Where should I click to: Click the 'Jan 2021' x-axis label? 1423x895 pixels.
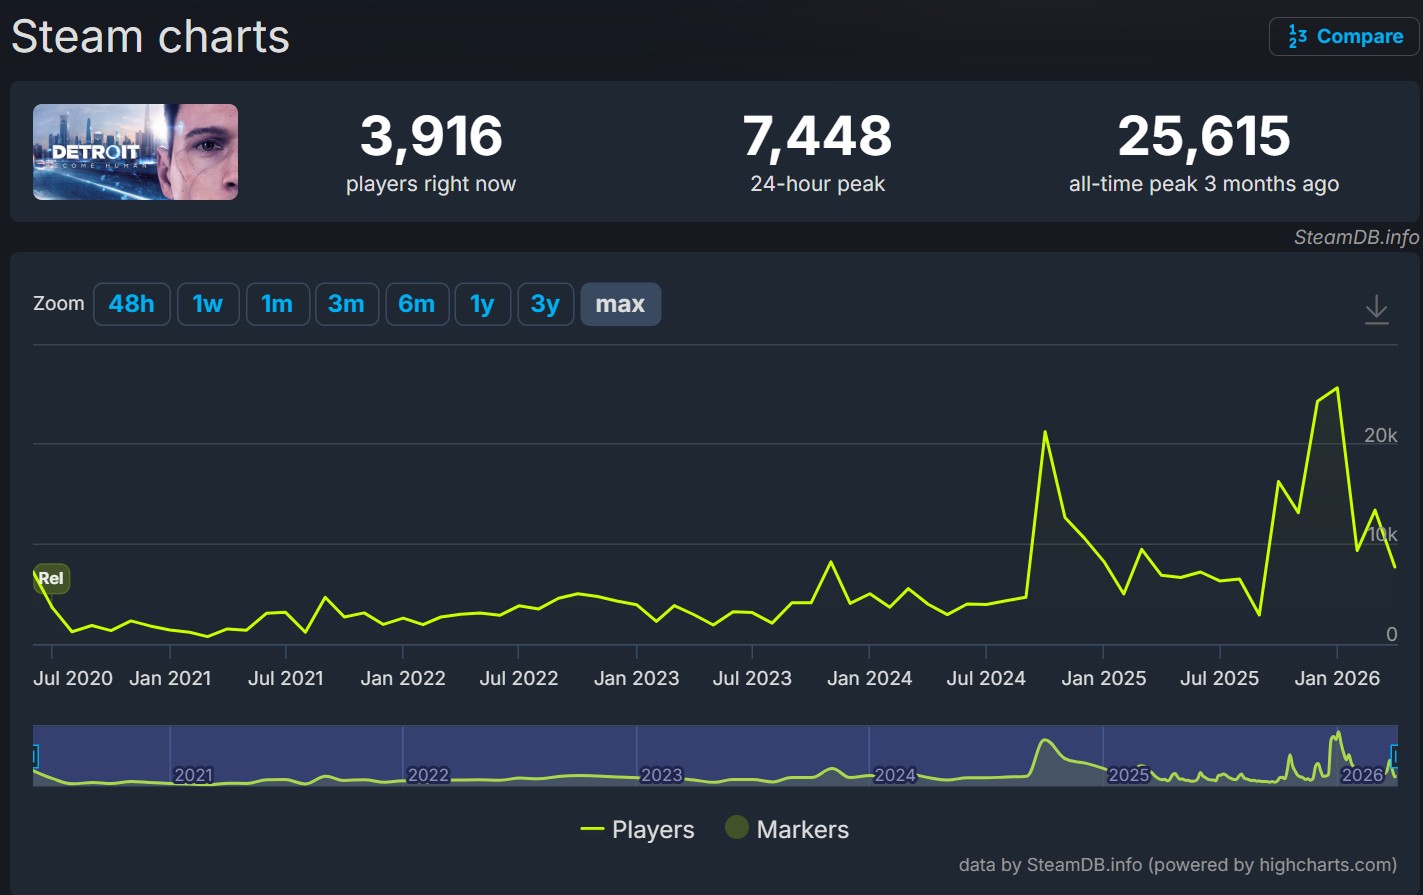pyautogui.click(x=170, y=678)
